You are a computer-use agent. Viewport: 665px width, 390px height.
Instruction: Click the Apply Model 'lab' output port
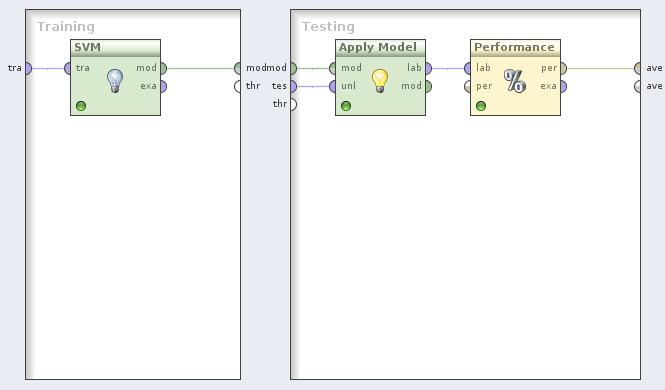pos(429,68)
